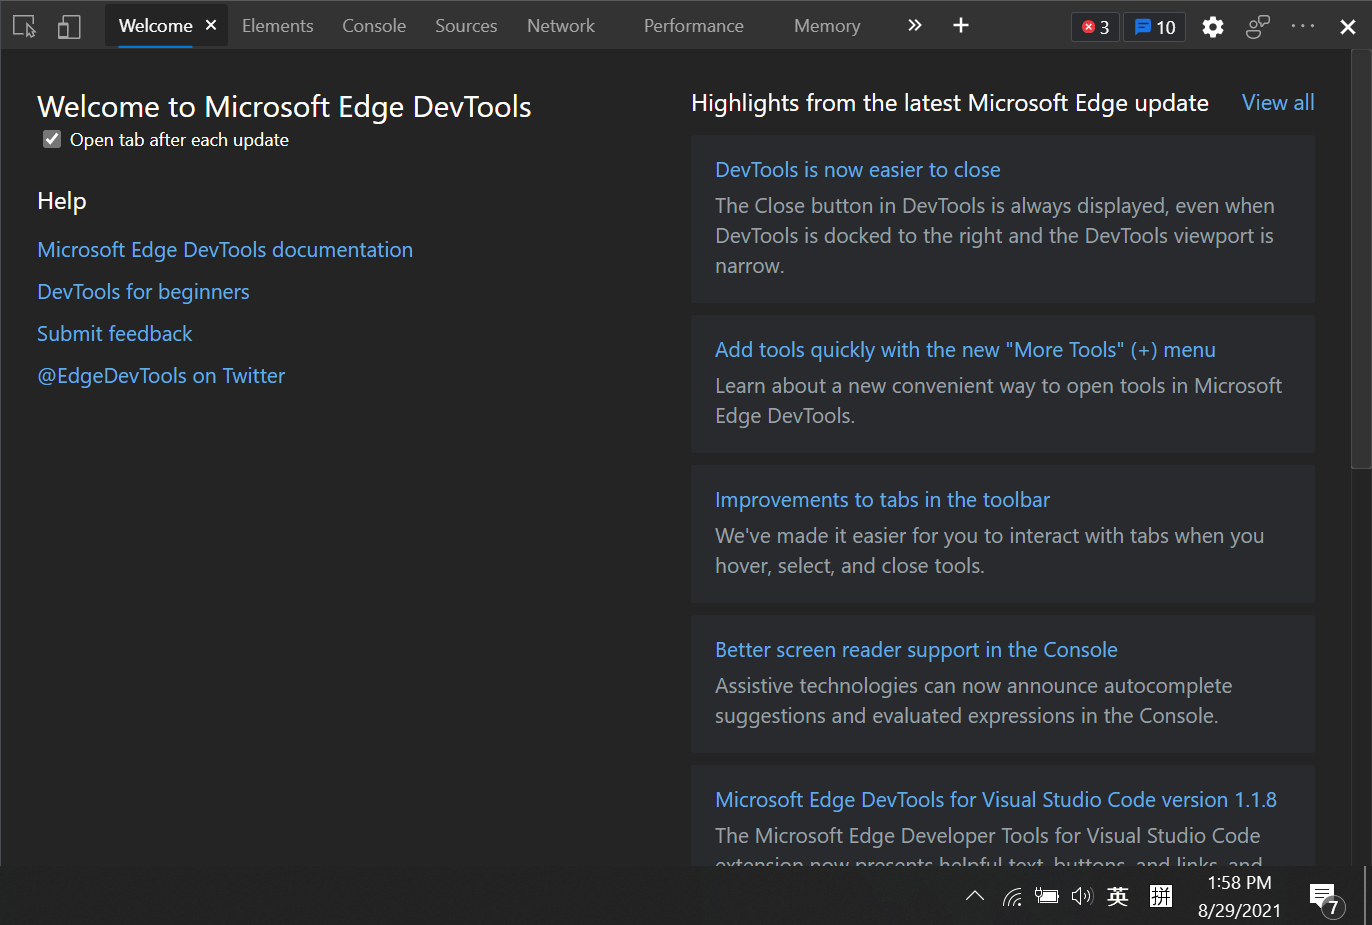Open the notification center icon
The width and height of the screenshot is (1372, 925).
[x=1325, y=898]
